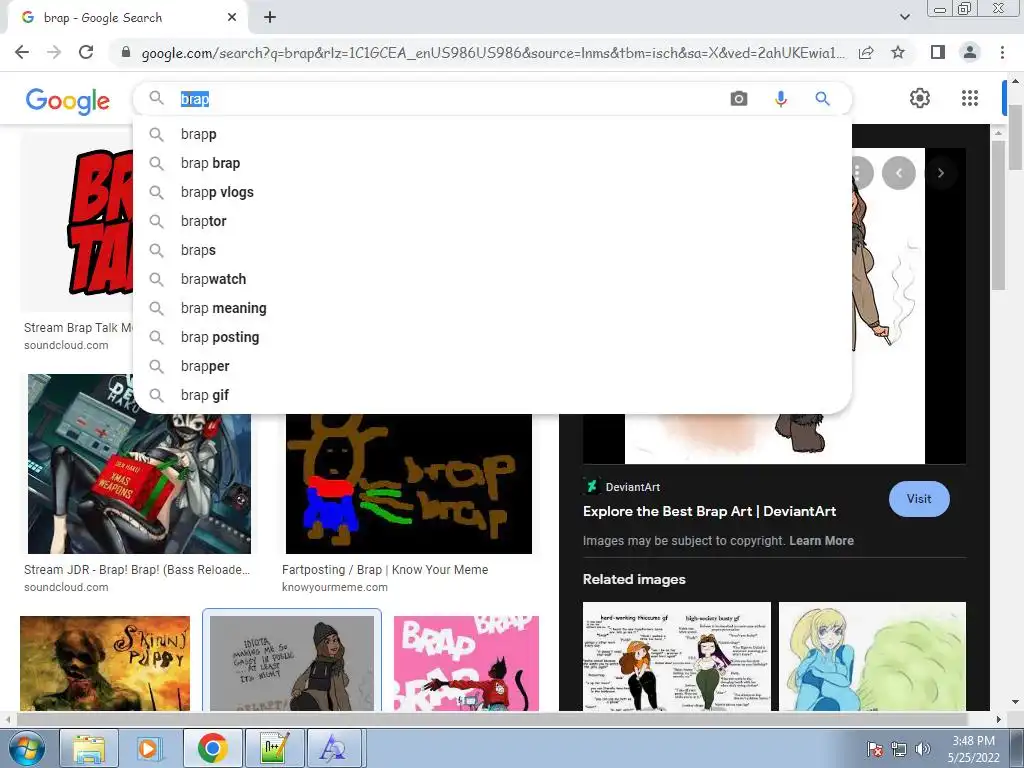1024x768 pixels.
Task: Open Google quick settings gear
Action: click(920, 98)
